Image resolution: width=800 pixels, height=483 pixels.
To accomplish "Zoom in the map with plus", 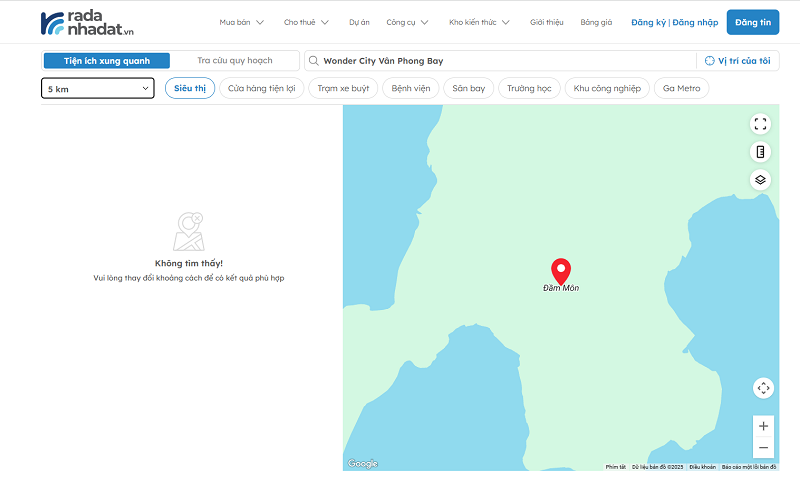I will point(763,426).
